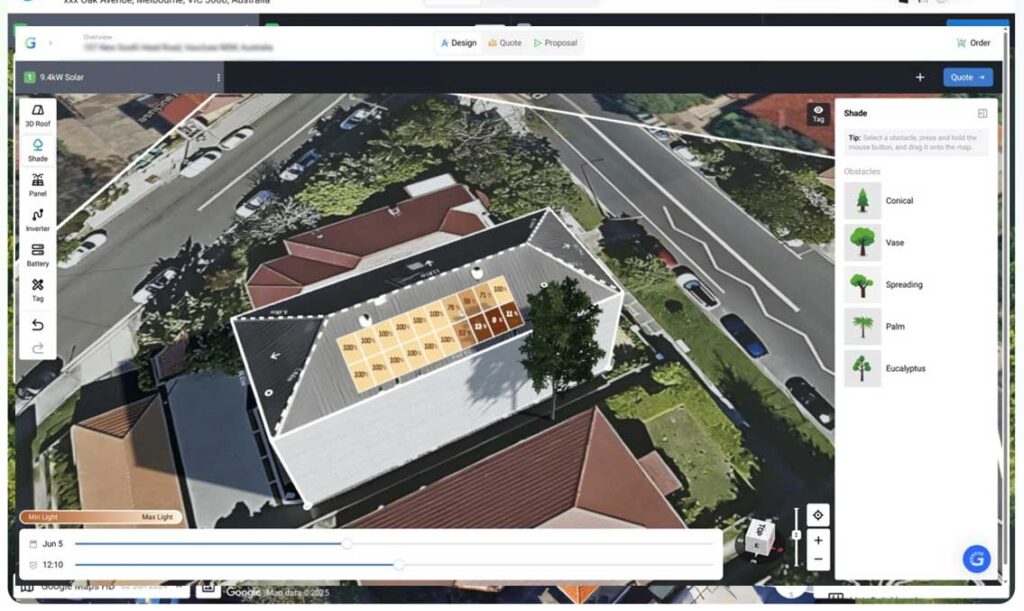Open the Inverter tool
The width and height of the screenshot is (1024, 611).
coord(38,220)
